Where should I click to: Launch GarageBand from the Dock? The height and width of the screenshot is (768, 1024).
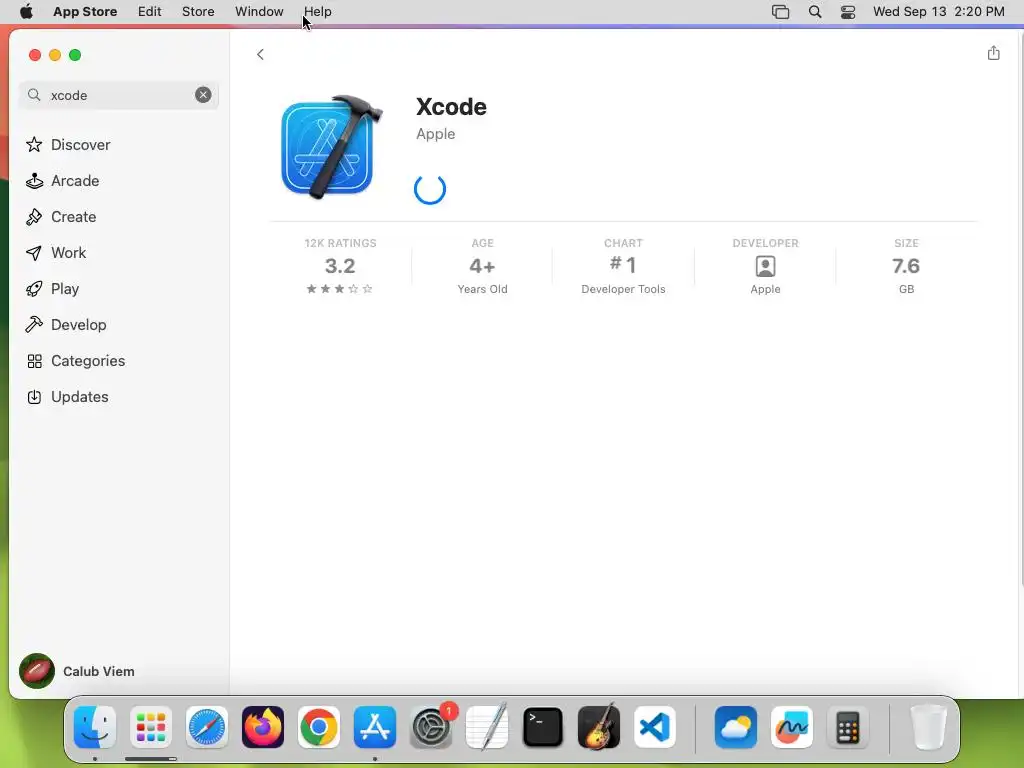(599, 726)
